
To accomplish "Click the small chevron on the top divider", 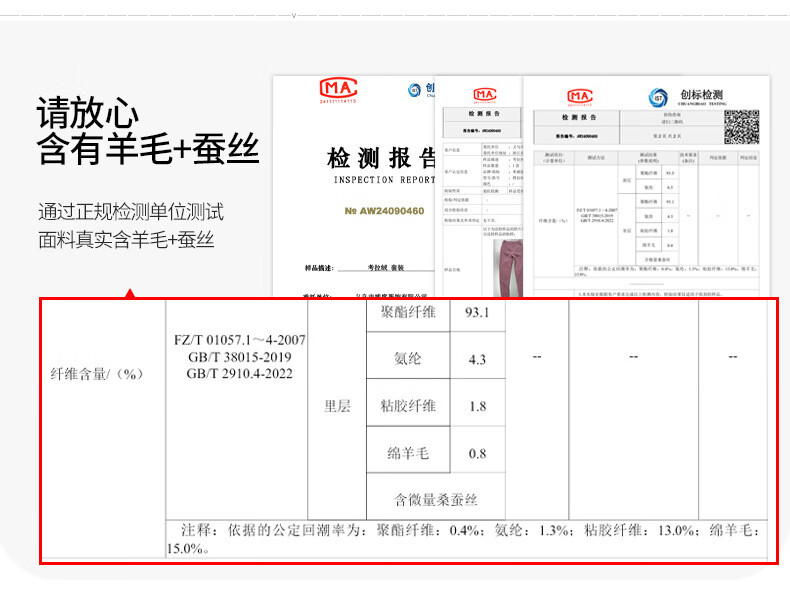I will (293, 16).
